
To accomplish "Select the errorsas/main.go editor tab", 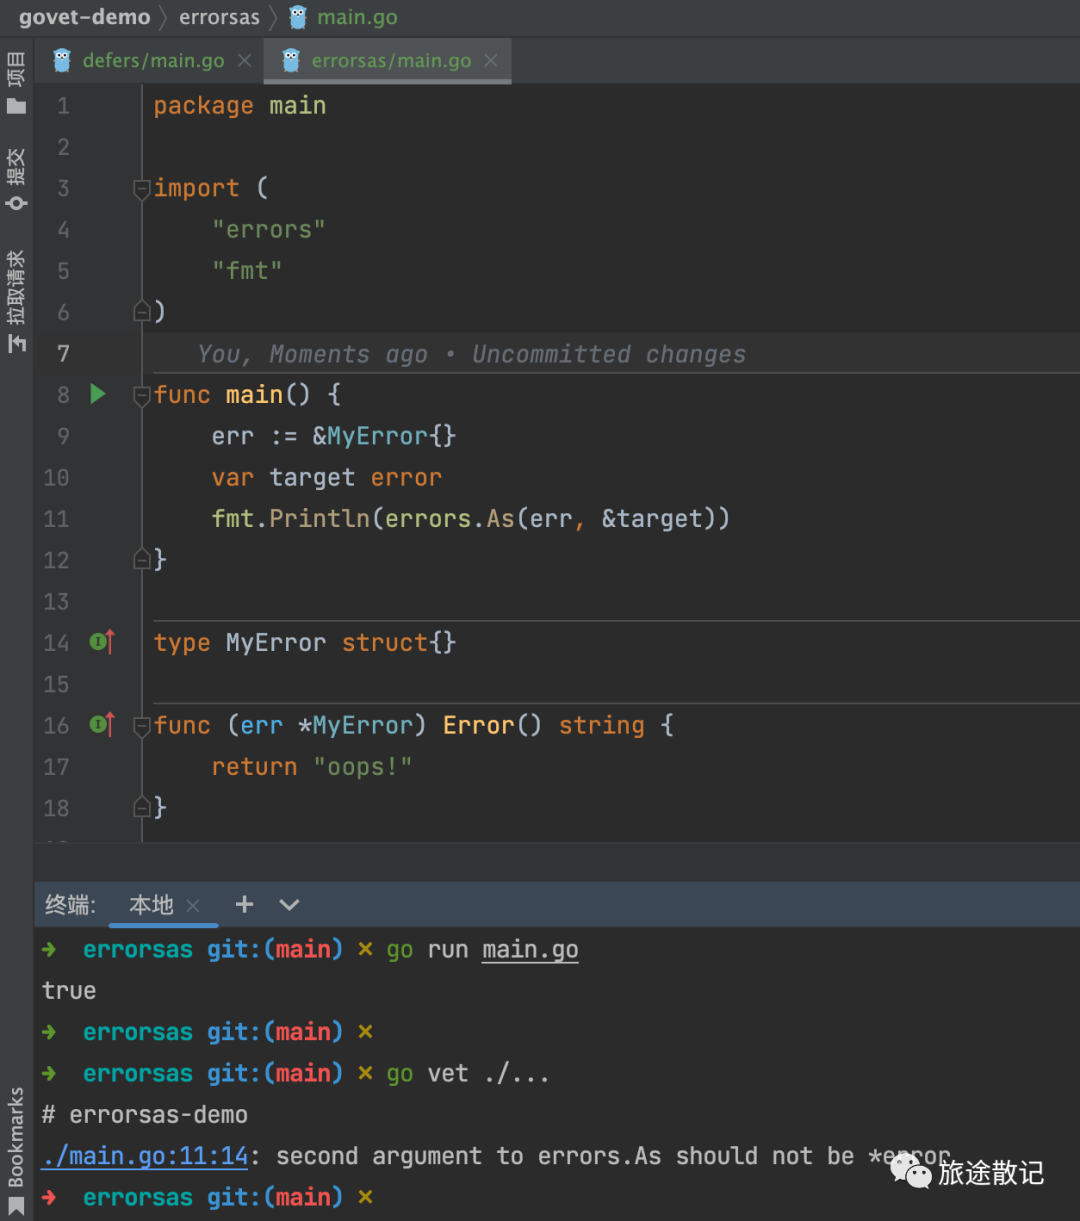I will (389, 61).
